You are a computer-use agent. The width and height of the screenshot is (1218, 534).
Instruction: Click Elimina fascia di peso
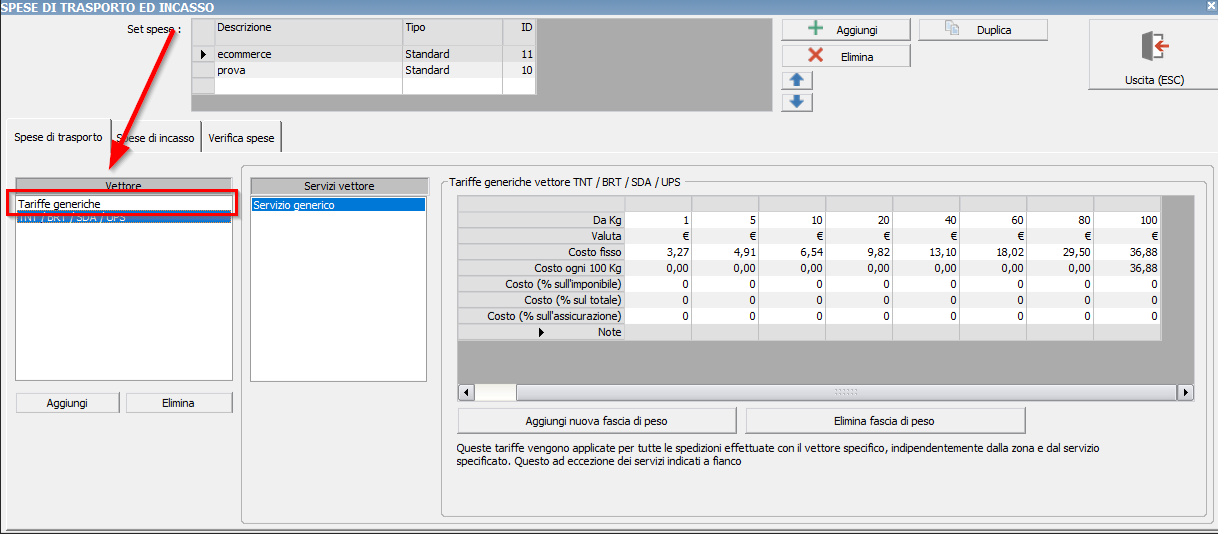pyautogui.click(x=885, y=420)
